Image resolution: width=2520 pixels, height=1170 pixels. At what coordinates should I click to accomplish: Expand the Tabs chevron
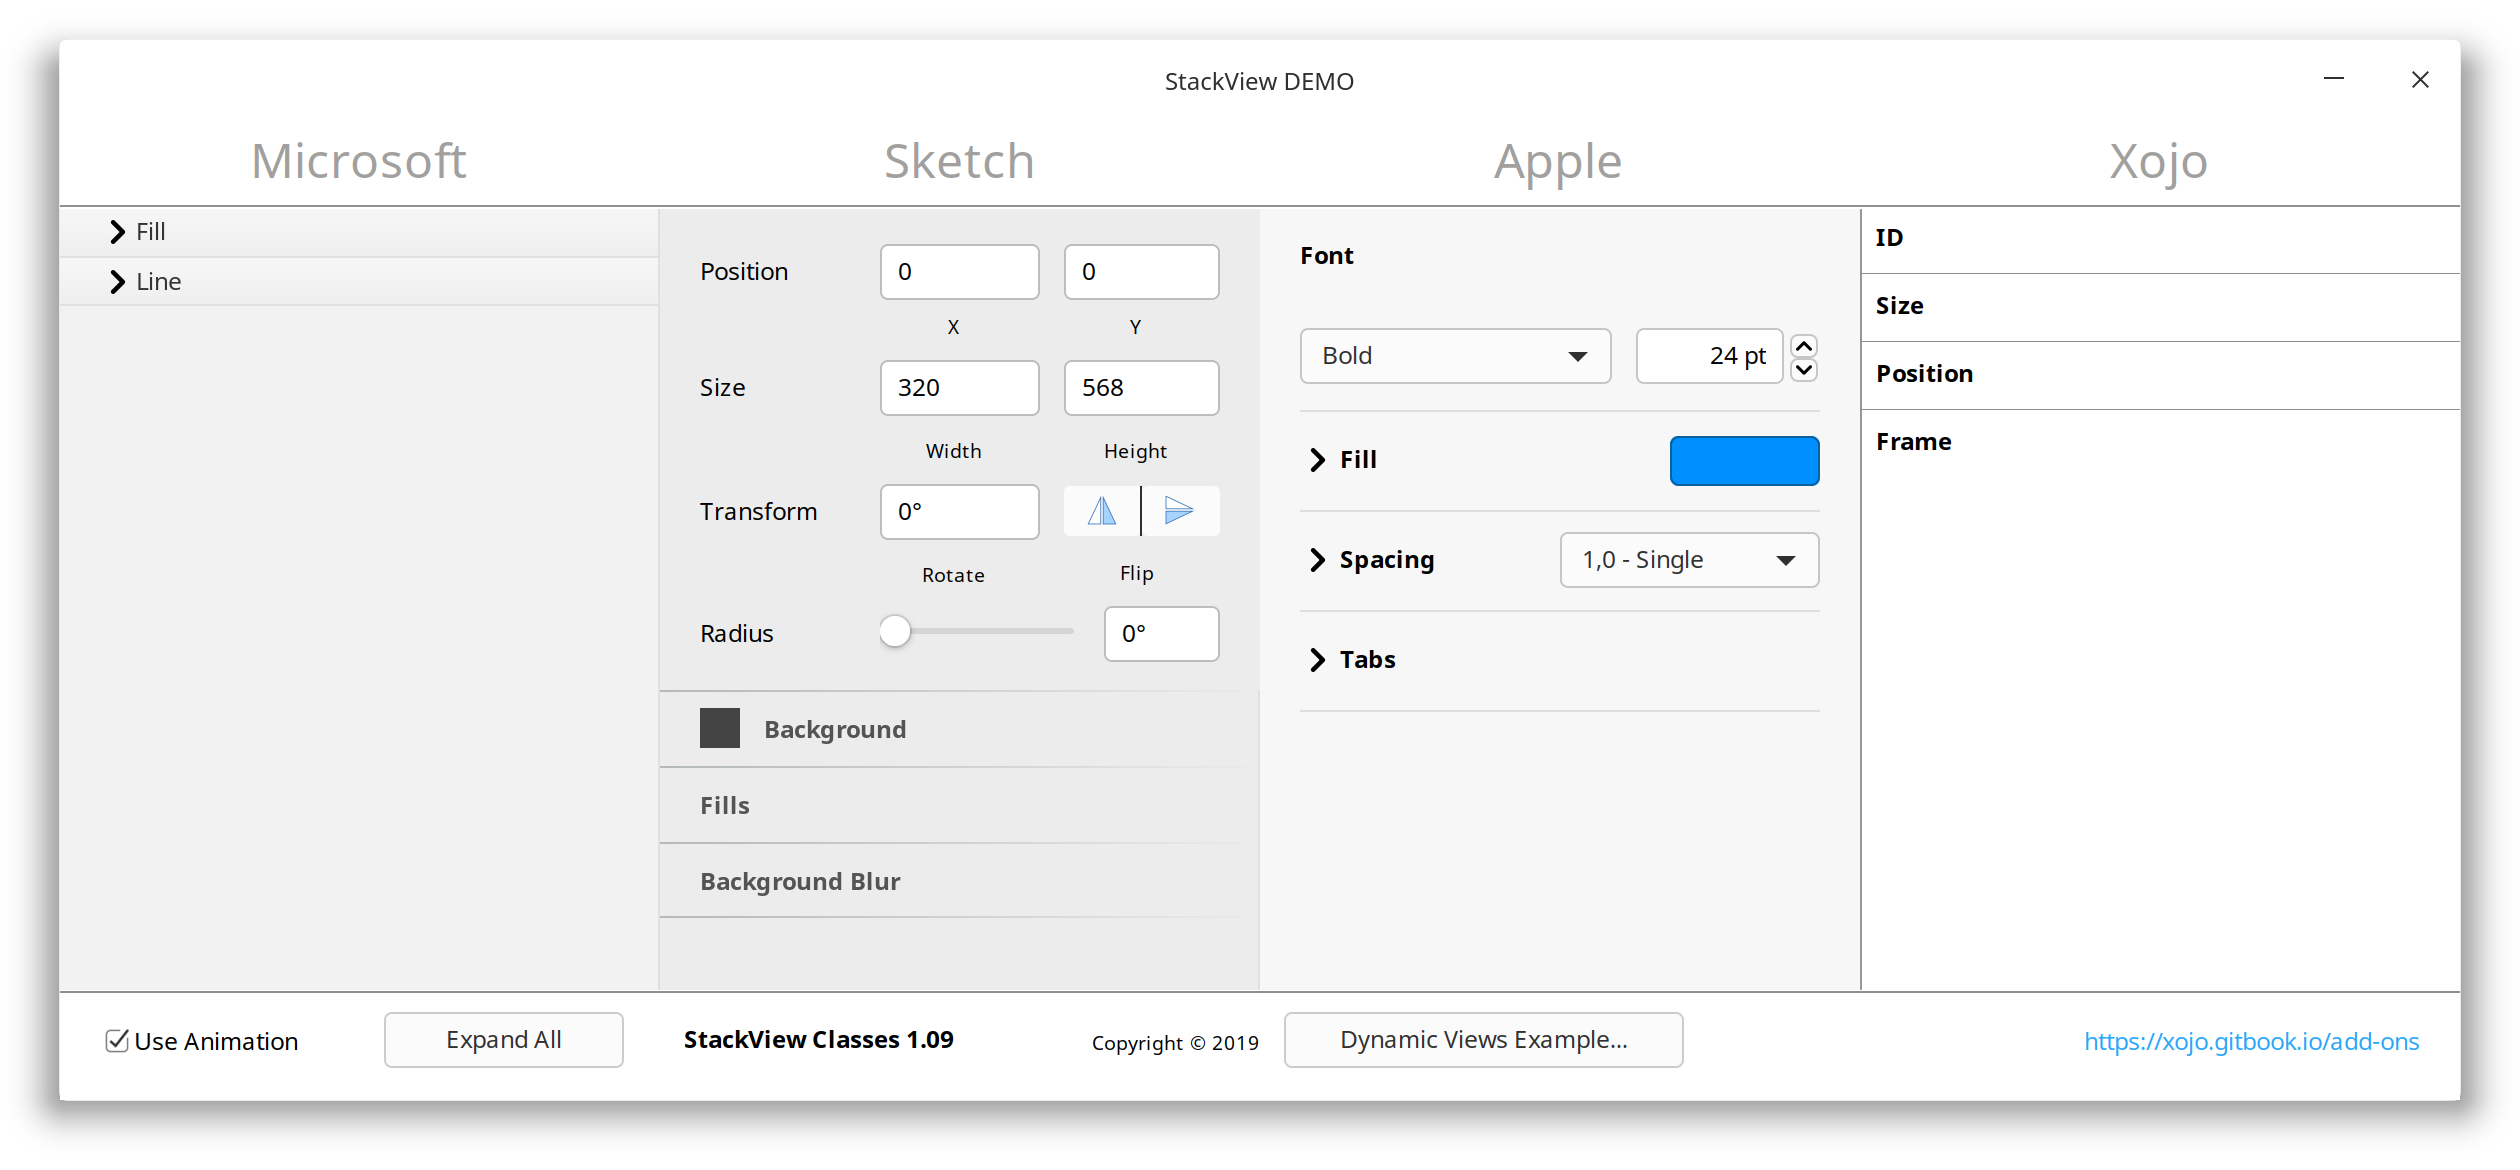click(1318, 660)
